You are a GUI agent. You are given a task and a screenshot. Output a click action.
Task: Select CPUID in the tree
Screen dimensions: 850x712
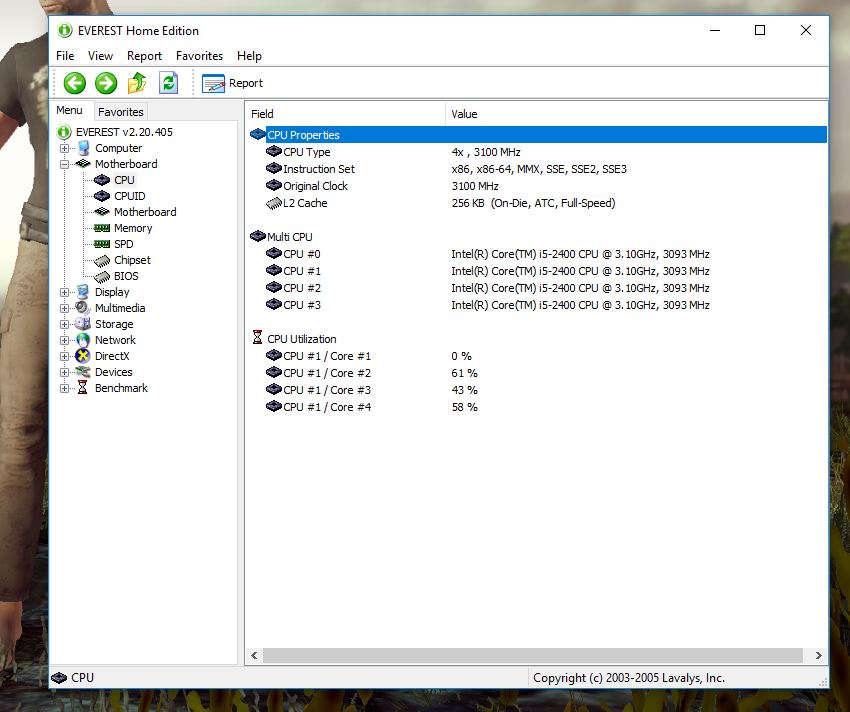pos(129,196)
